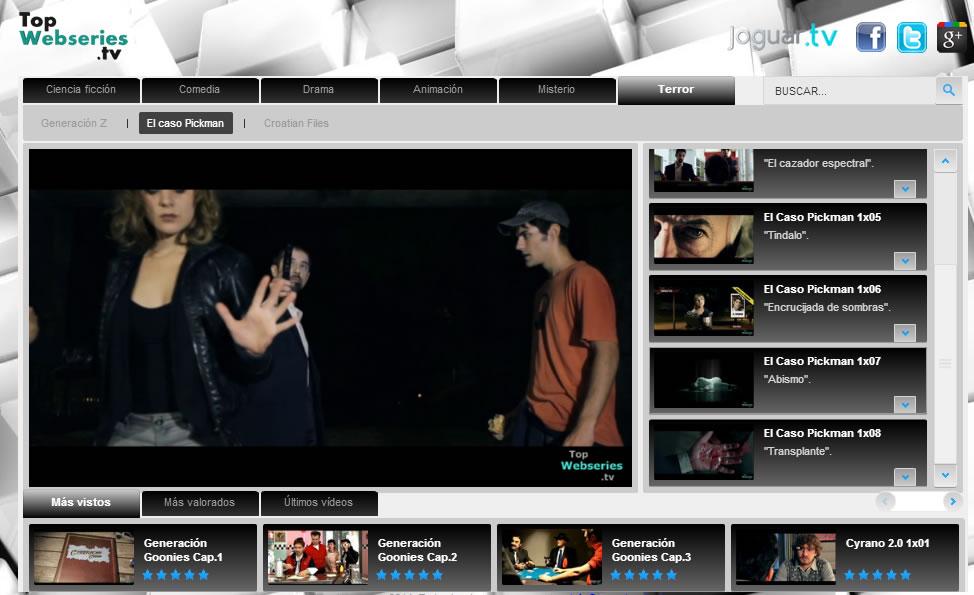Open the Joguar.tv logo link

tap(783, 36)
